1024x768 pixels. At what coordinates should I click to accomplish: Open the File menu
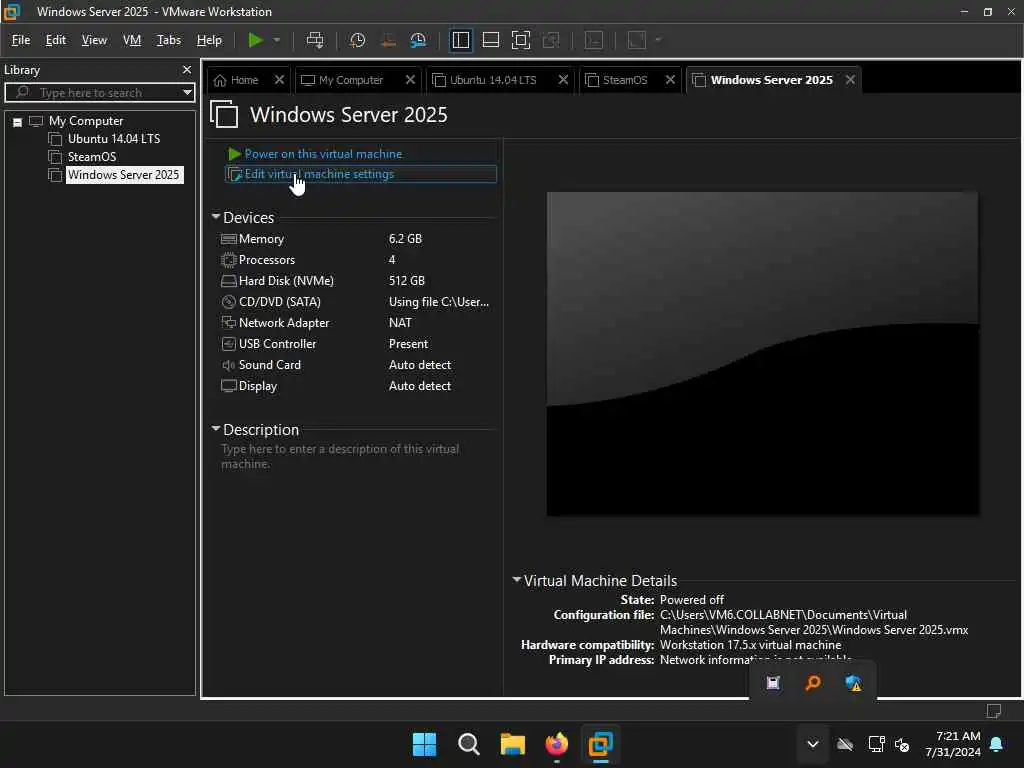(21, 40)
